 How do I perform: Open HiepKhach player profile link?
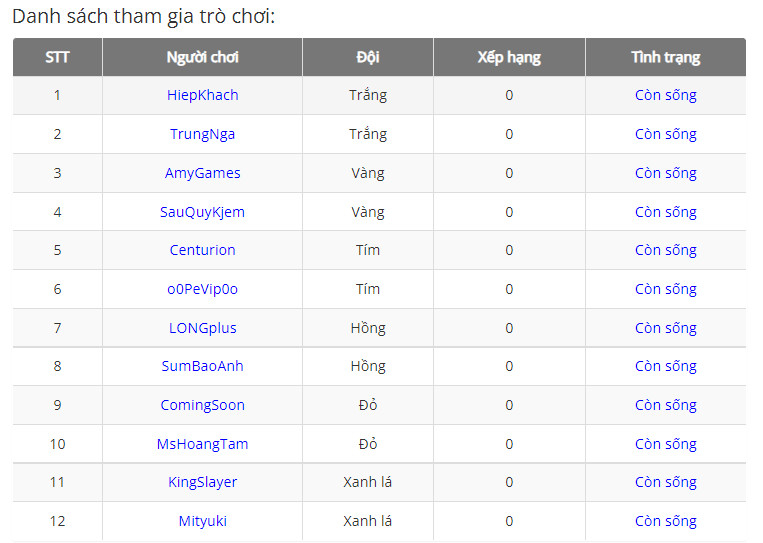[202, 95]
